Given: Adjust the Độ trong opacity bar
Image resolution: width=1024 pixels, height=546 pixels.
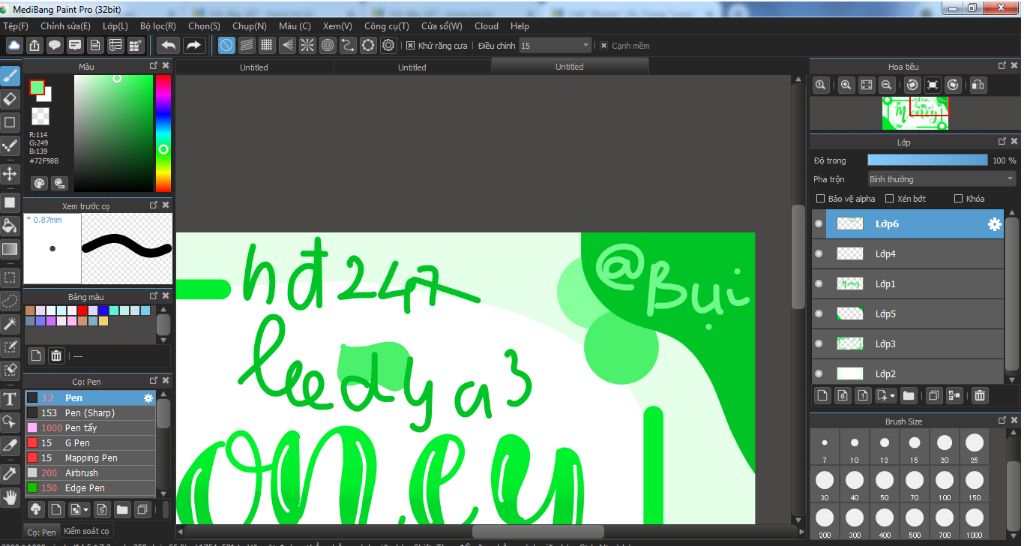Looking at the screenshot, I should [x=927, y=160].
